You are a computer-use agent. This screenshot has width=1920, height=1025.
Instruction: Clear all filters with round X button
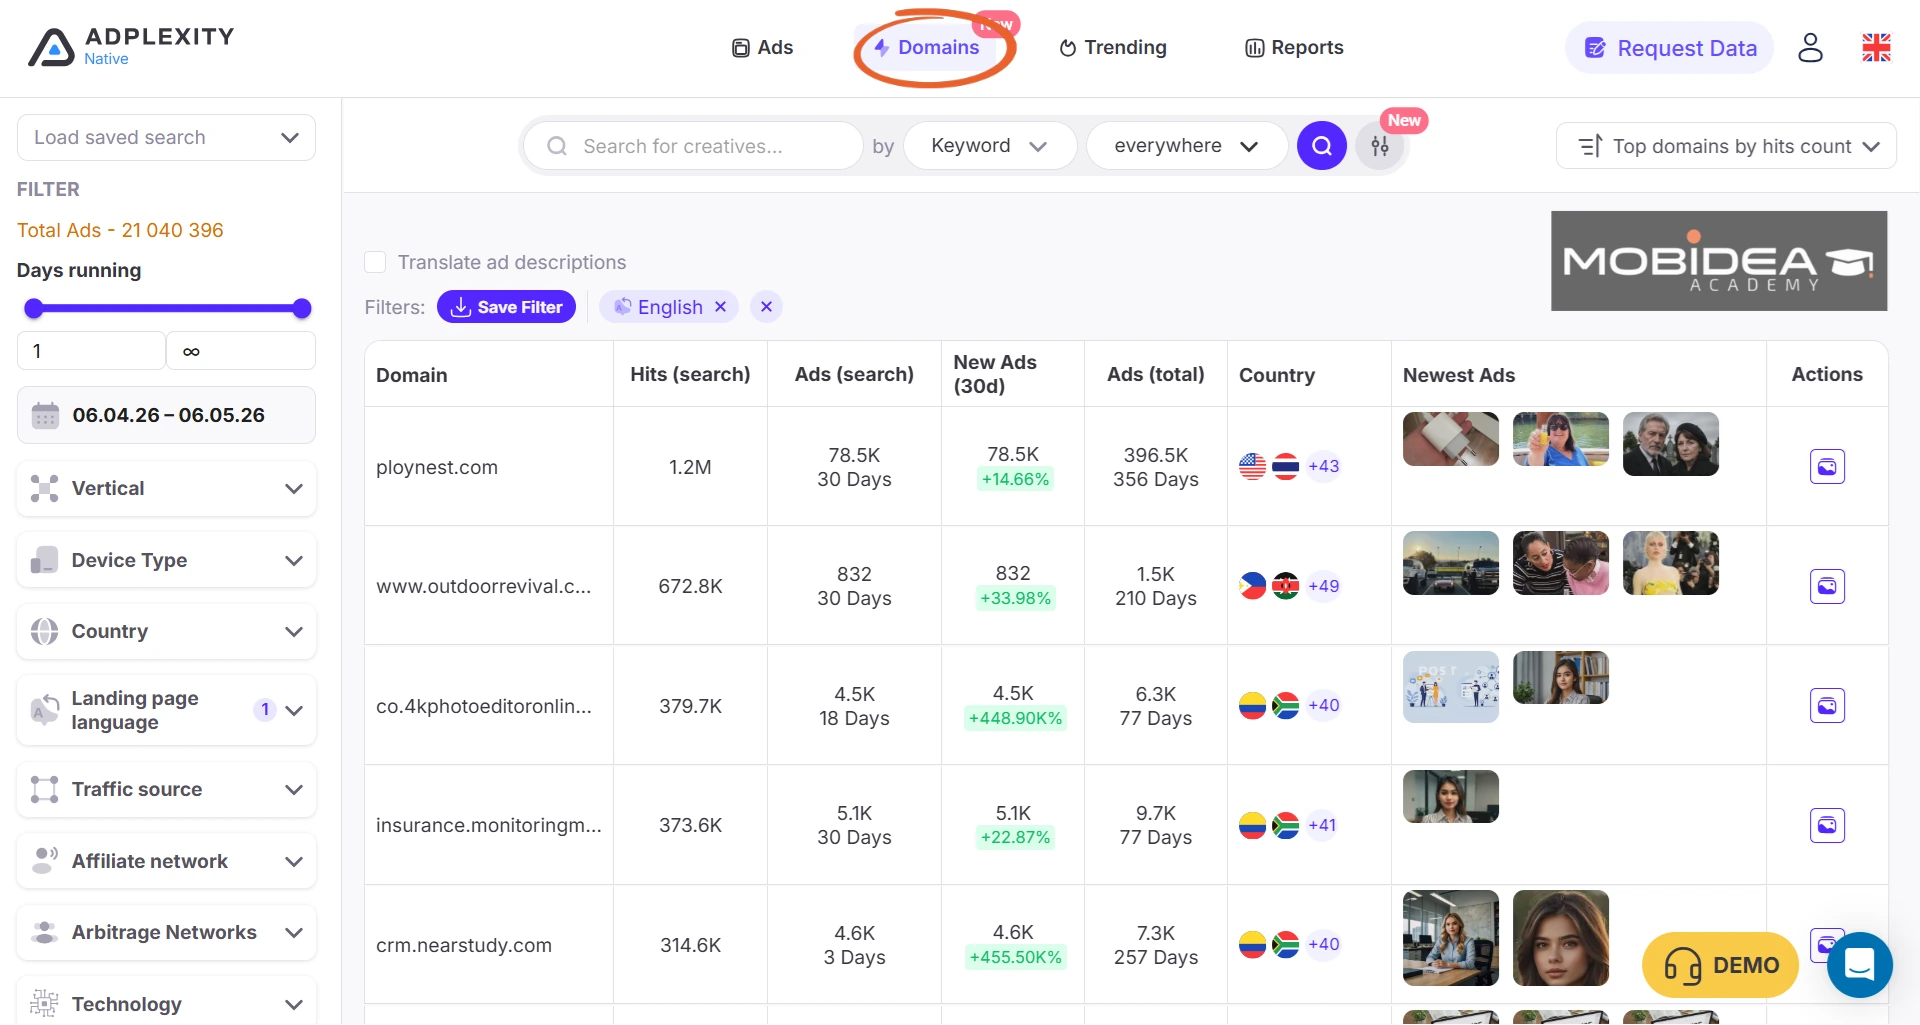coord(766,307)
